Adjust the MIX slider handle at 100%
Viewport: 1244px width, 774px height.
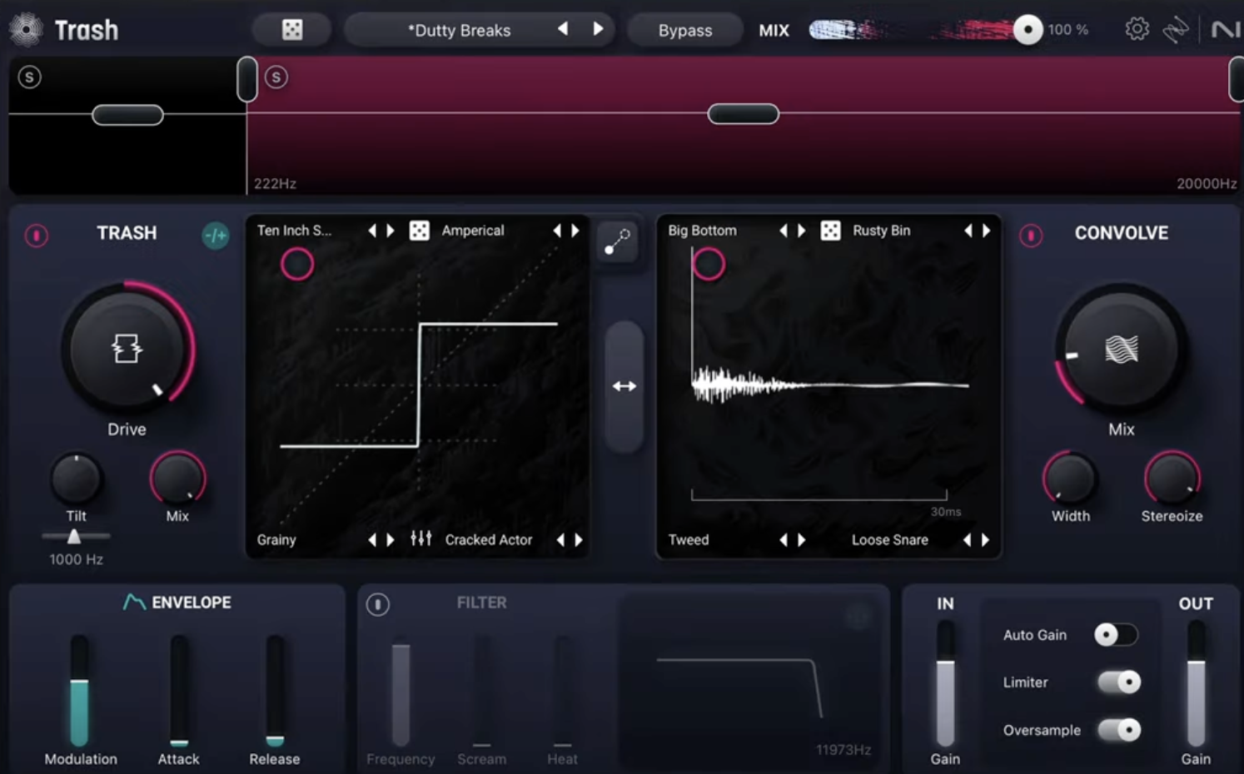pyautogui.click(x=1027, y=30)
